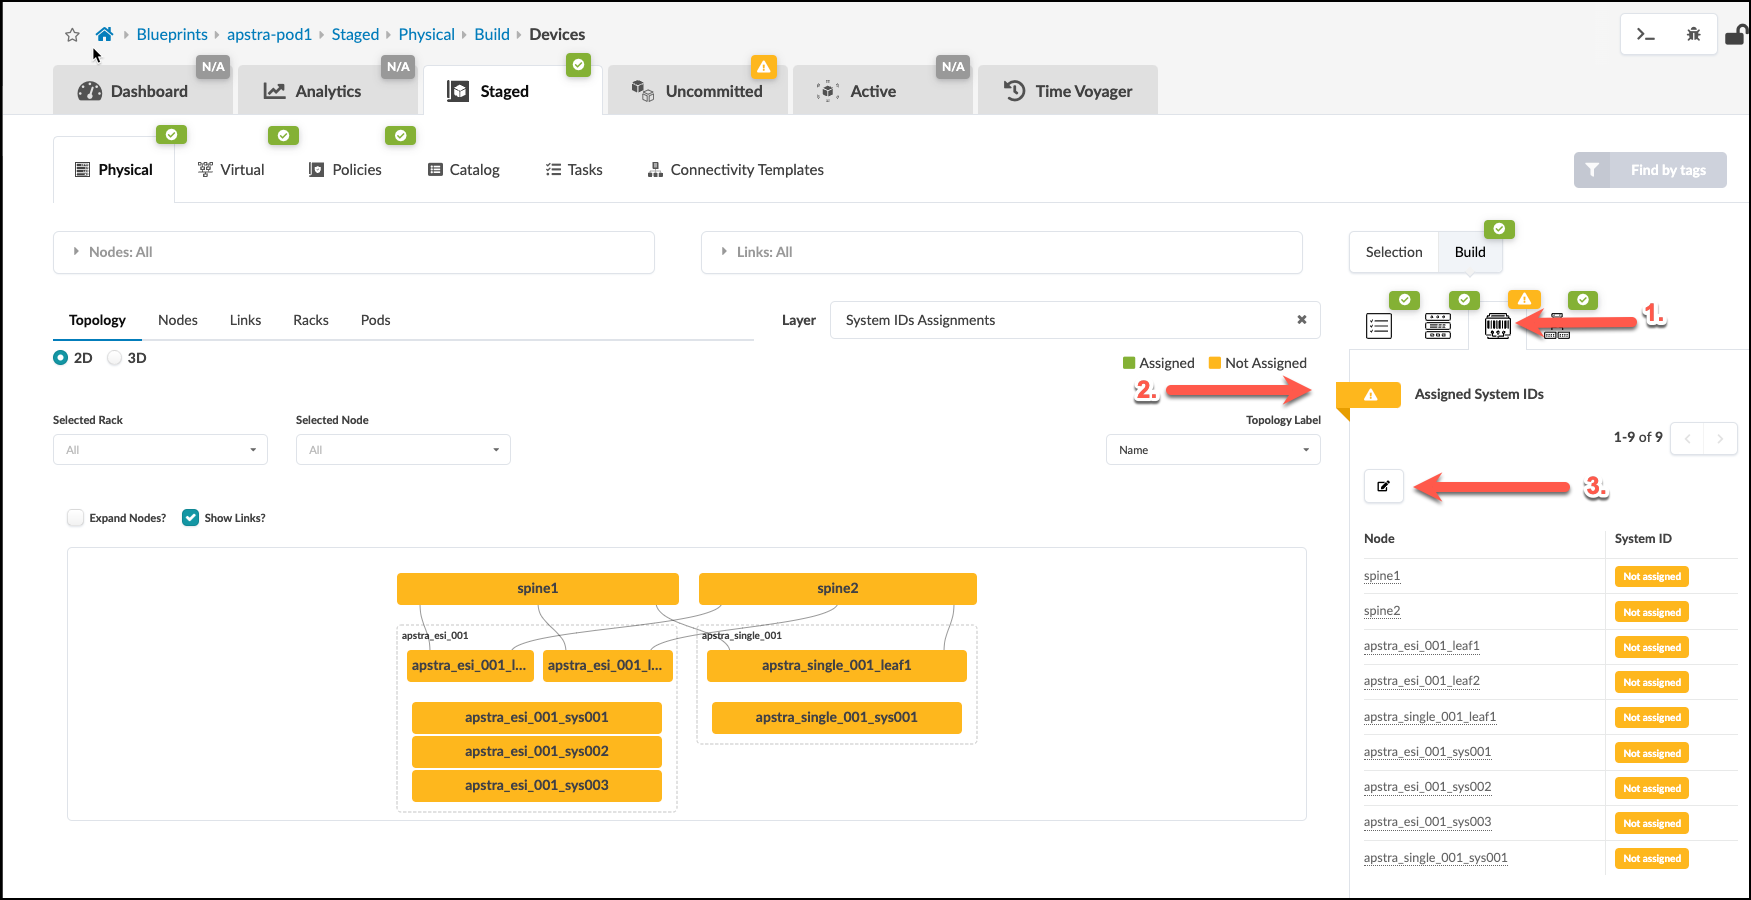Image resolution: width=1751 pixels, height=900 pixels.
Task: Click the edit System ID assignments button
Action: [x=1384, y=486]
